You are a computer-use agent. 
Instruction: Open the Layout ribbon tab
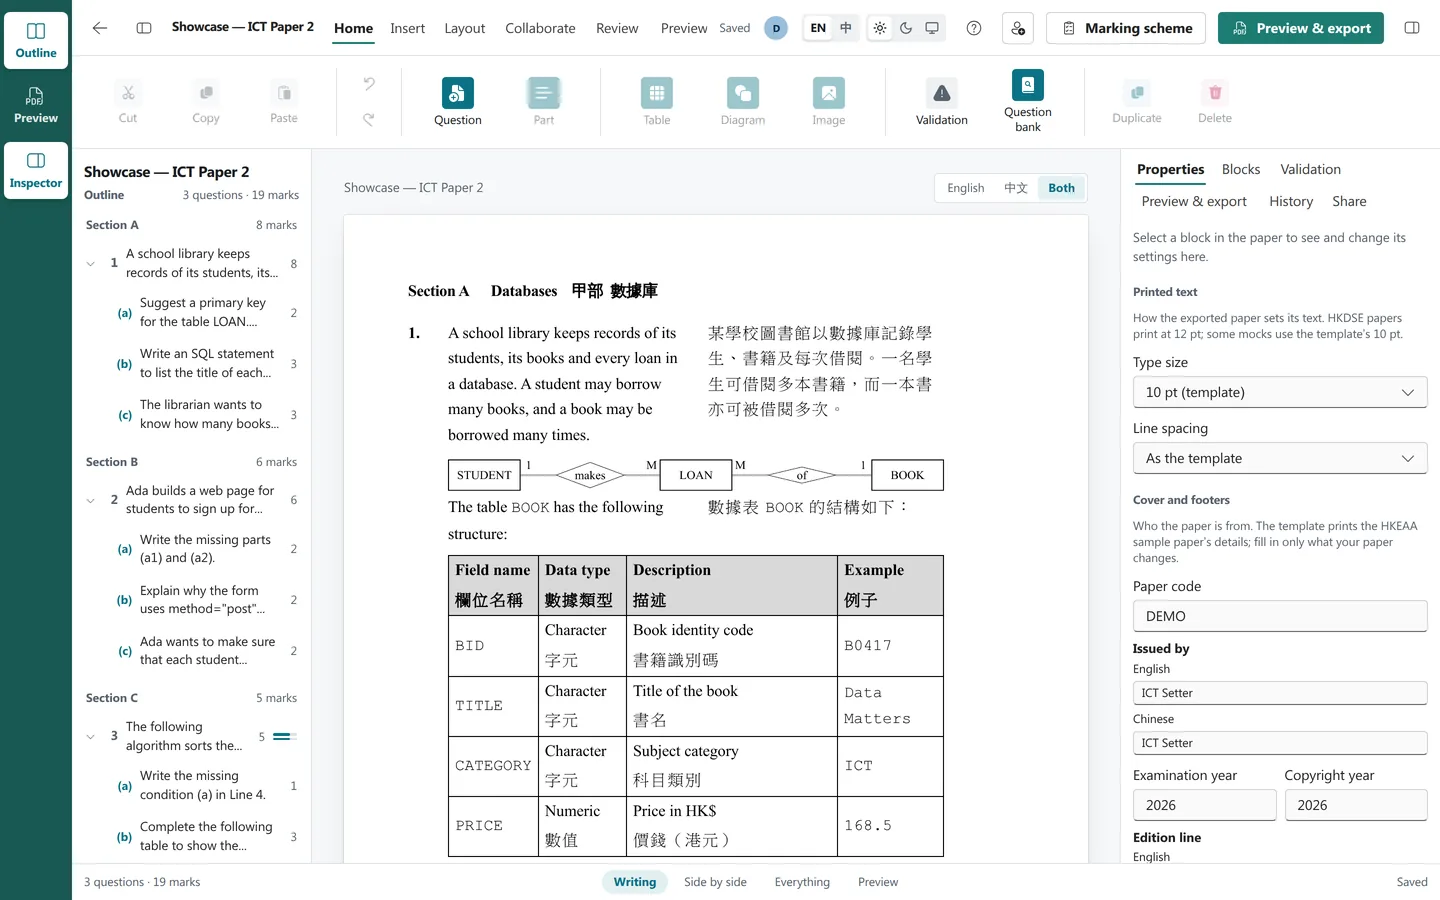coord(464,28)
